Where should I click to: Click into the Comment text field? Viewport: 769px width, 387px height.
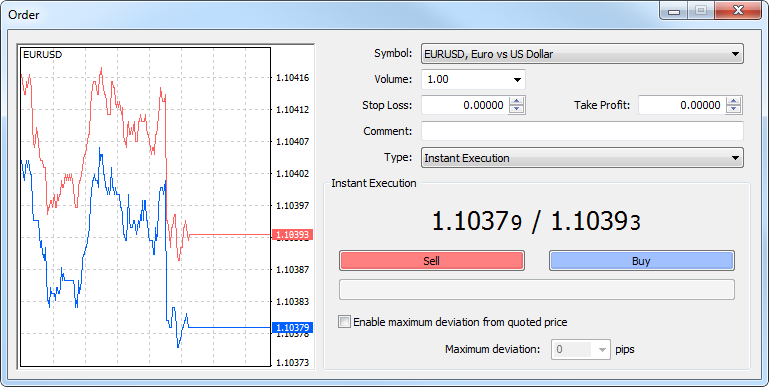pos(582,131)
